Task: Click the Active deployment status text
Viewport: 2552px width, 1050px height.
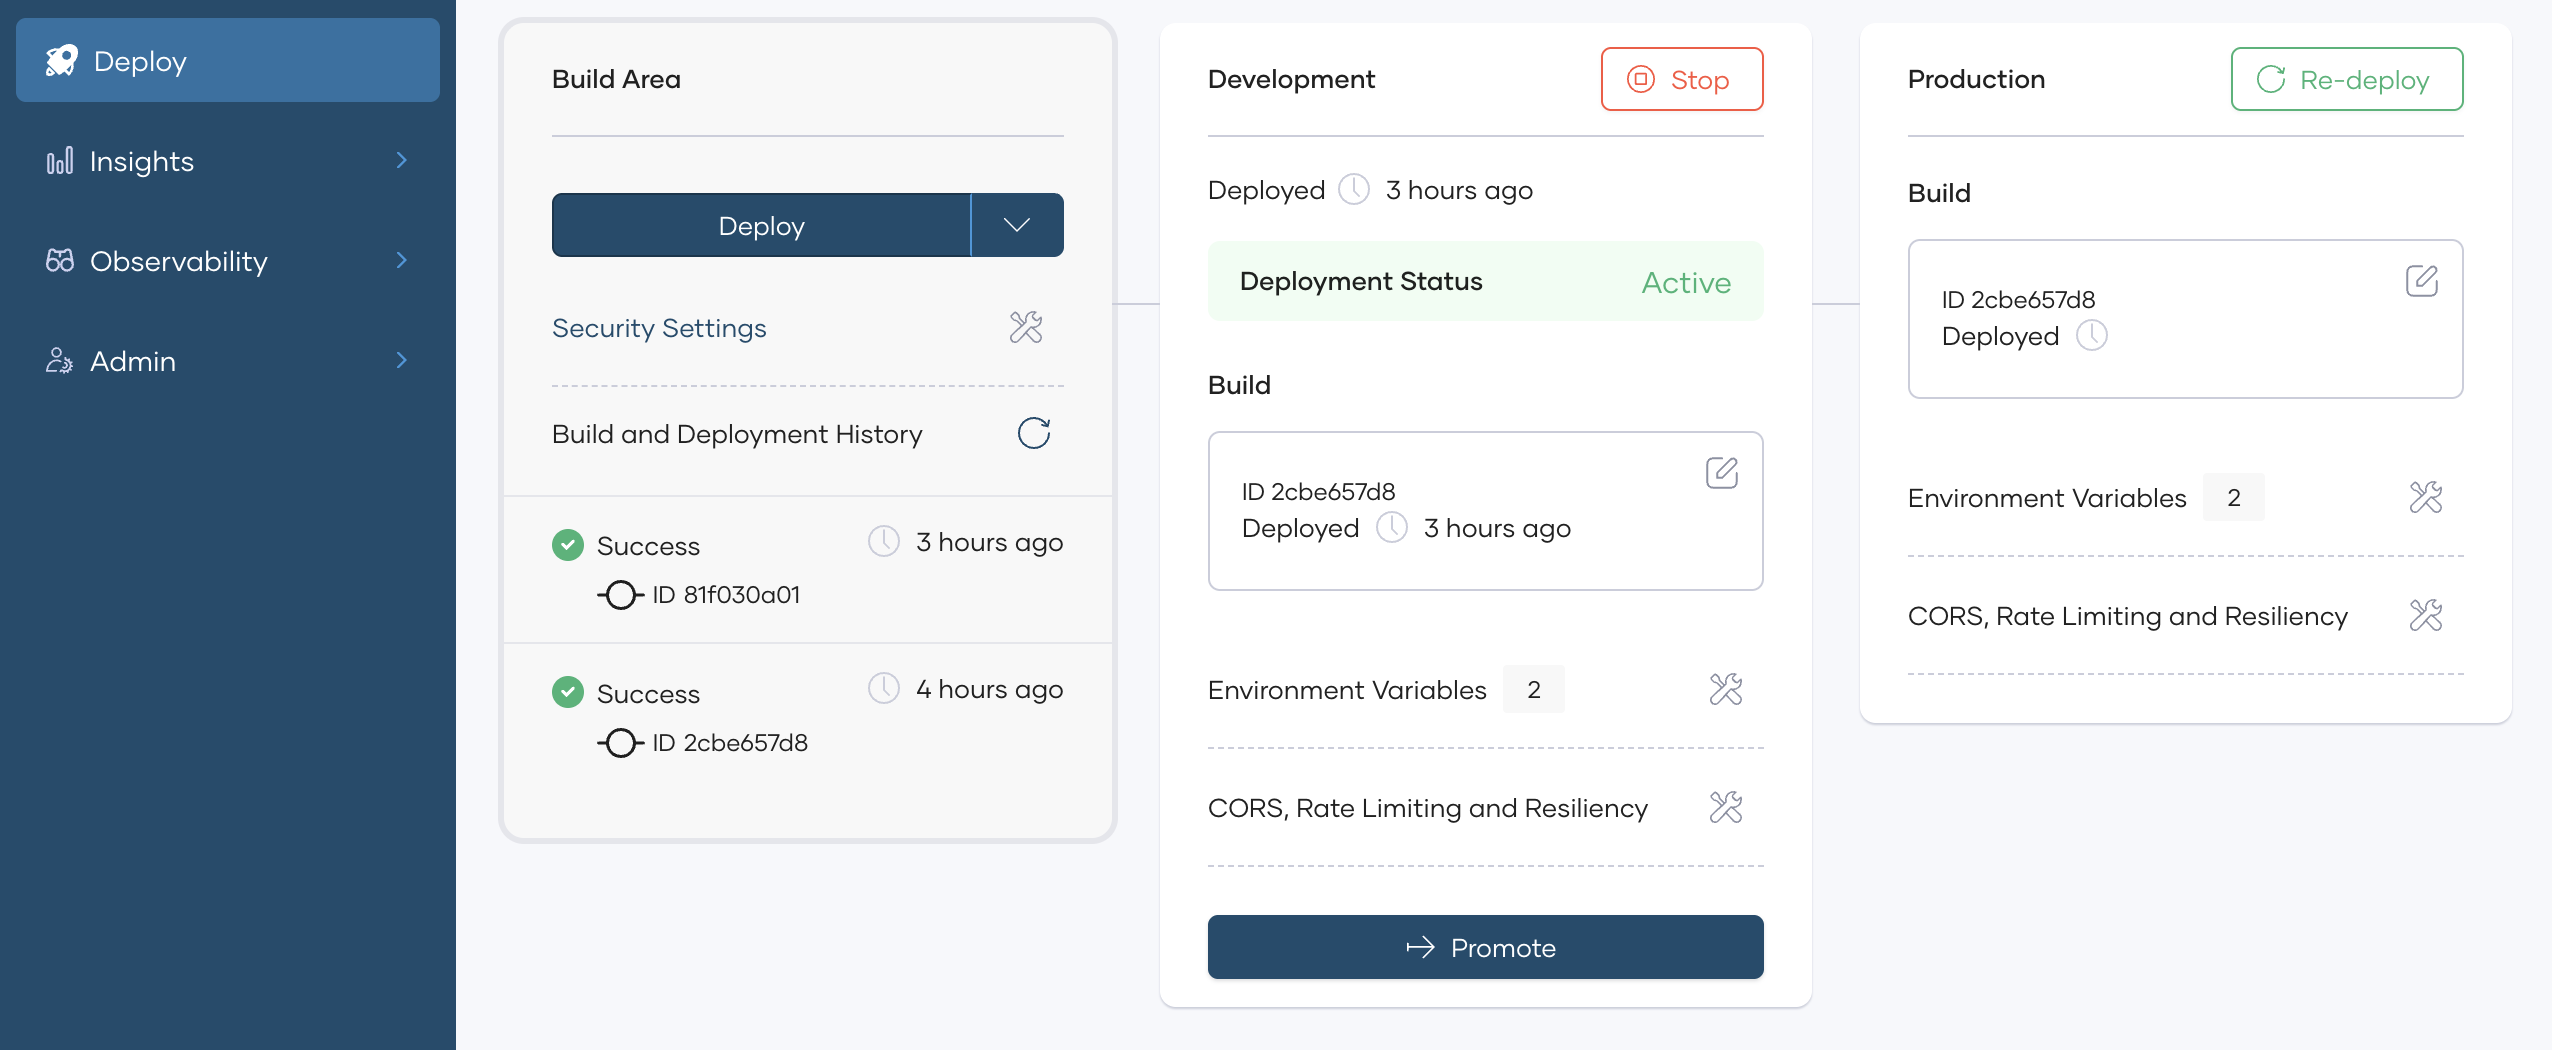Action: point(1686,282)
